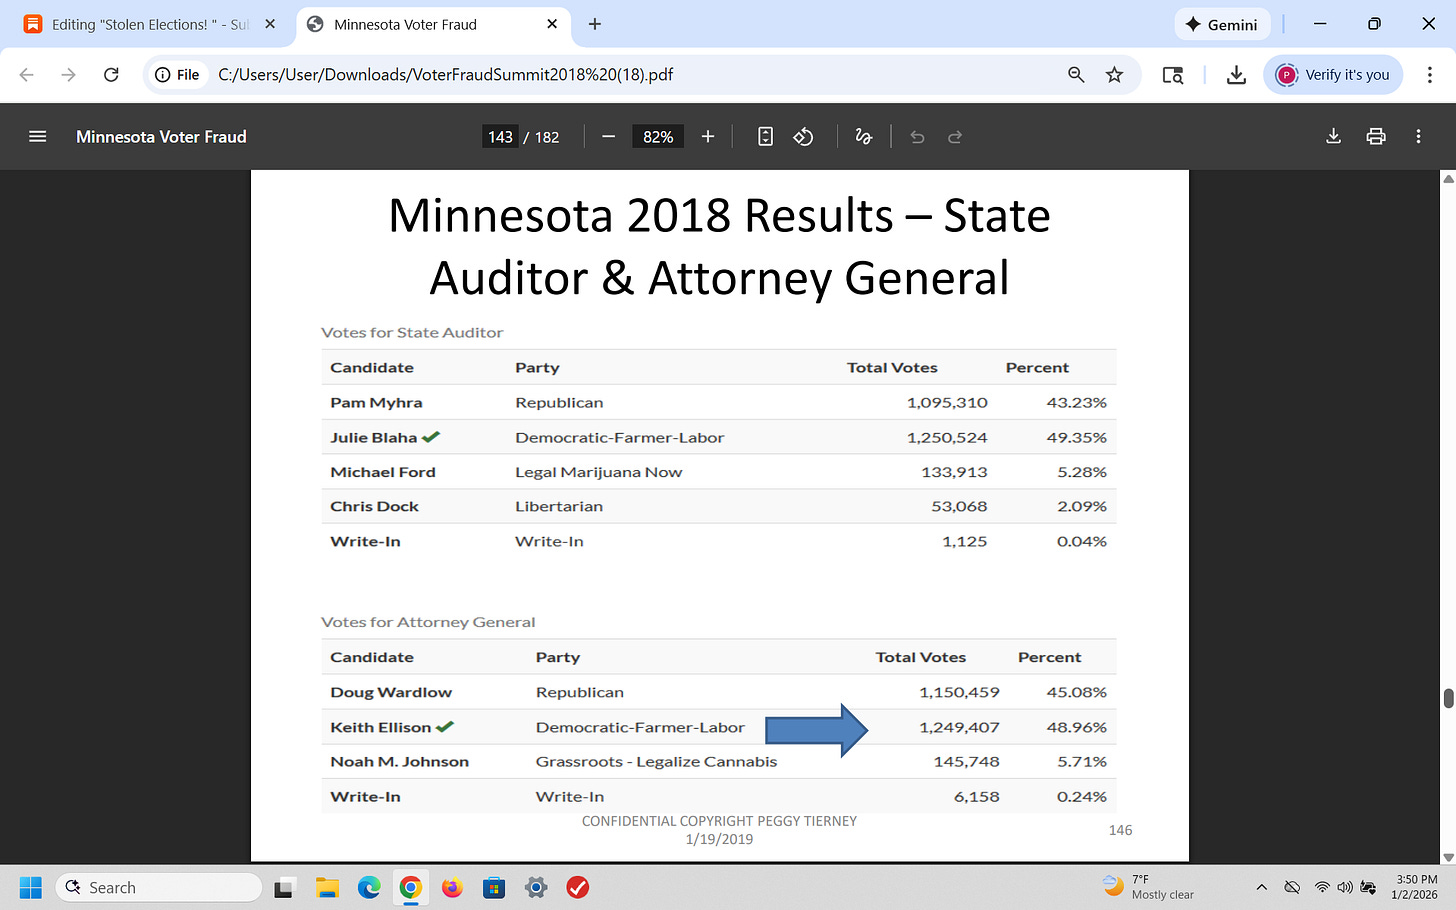Open weather widget showing 7°F

click(1148, 887)
